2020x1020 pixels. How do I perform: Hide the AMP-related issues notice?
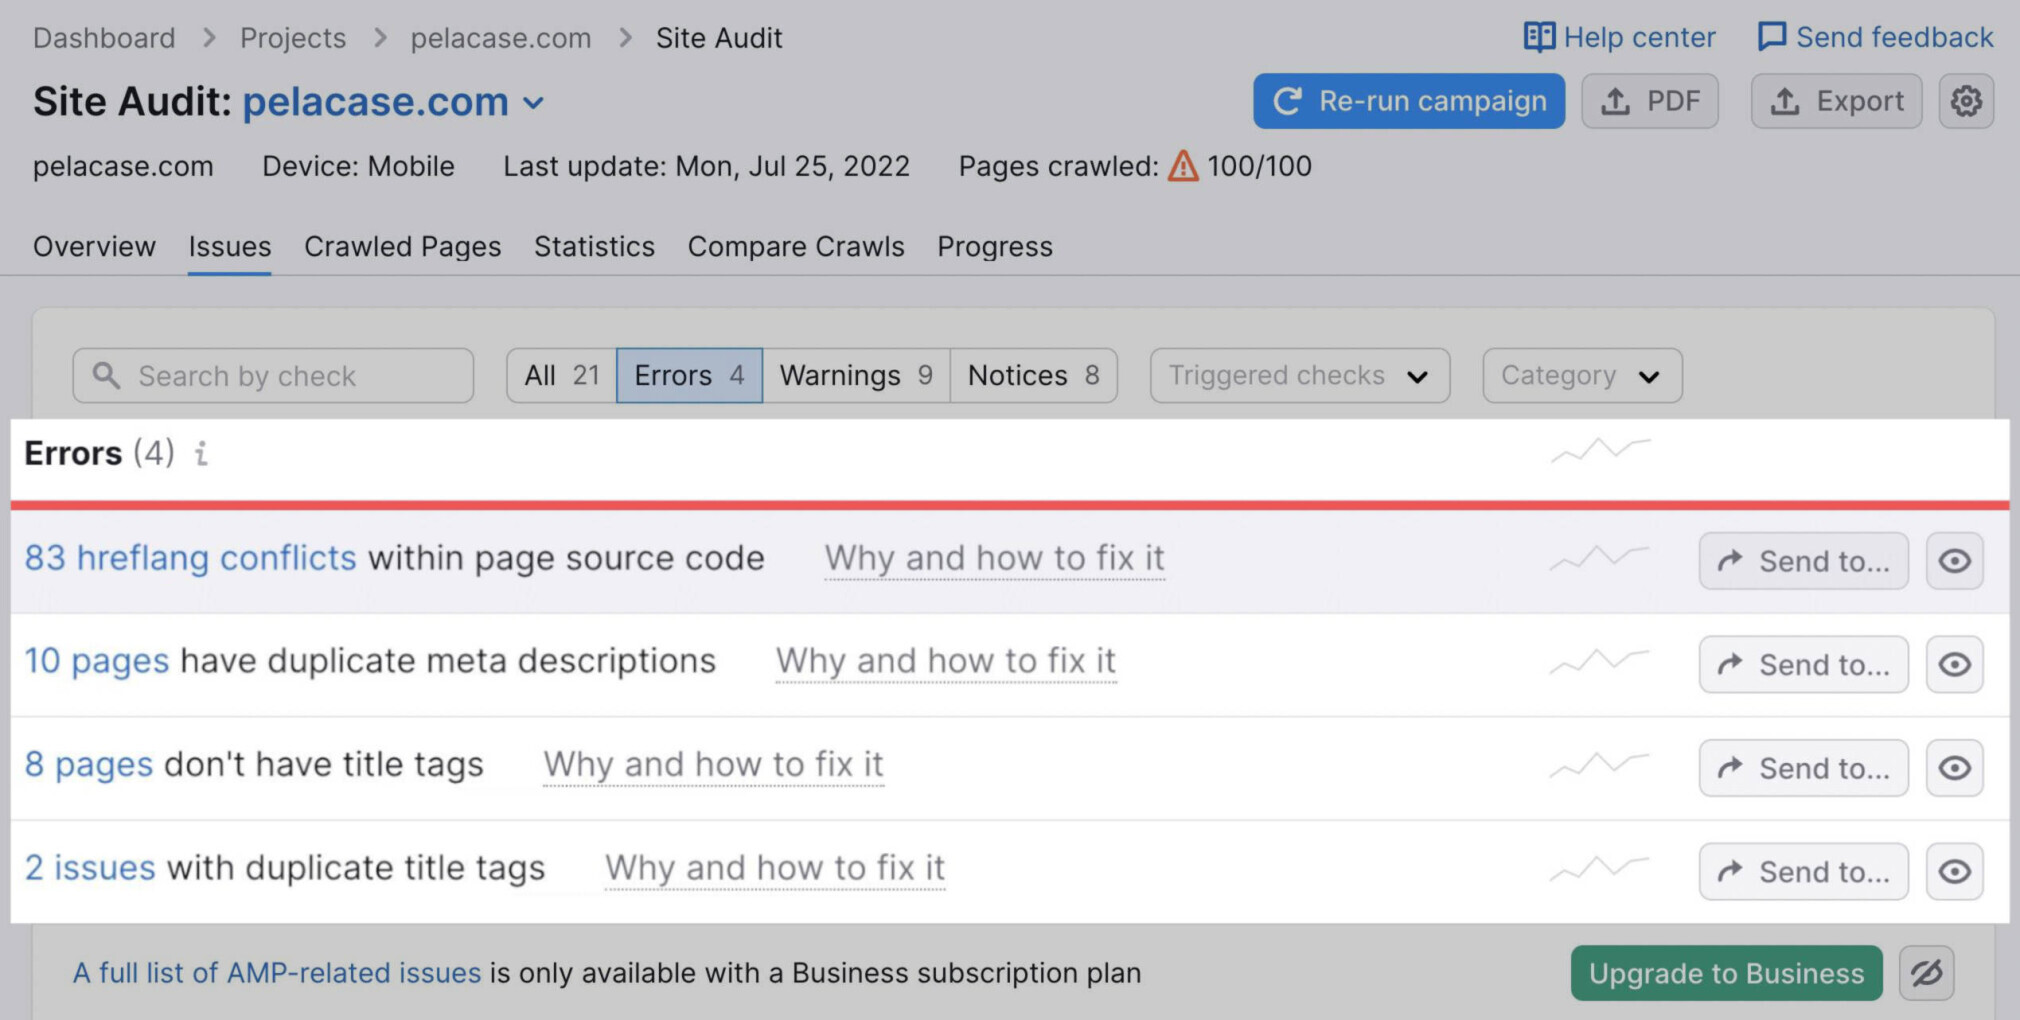[x=1926, y=973]
